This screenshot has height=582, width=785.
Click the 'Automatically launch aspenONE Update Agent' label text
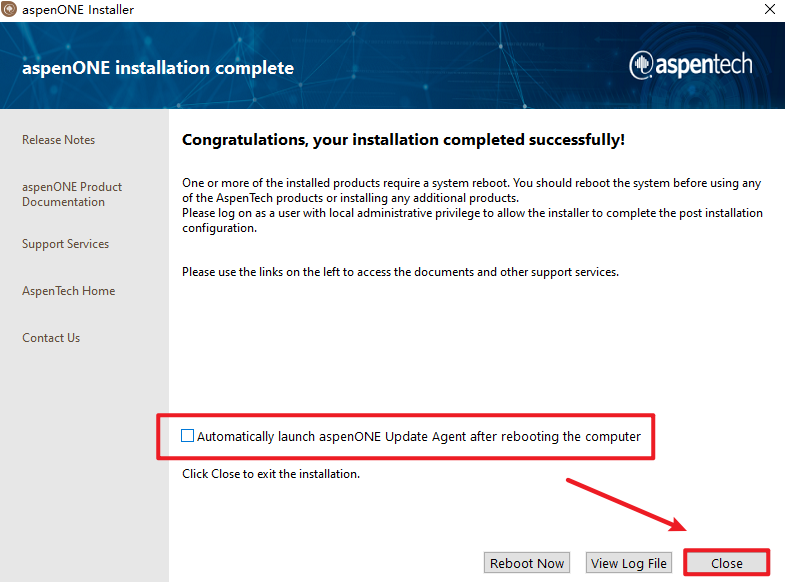click(x=418, y=436)
